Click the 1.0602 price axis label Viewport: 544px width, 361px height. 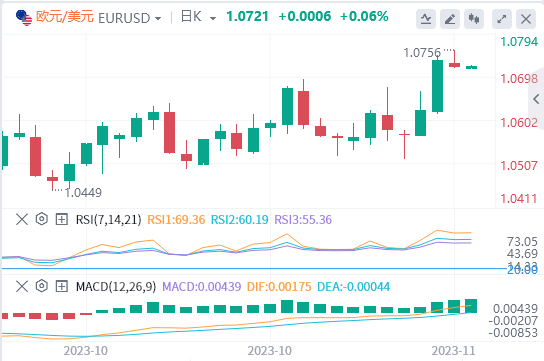point(519,123)
